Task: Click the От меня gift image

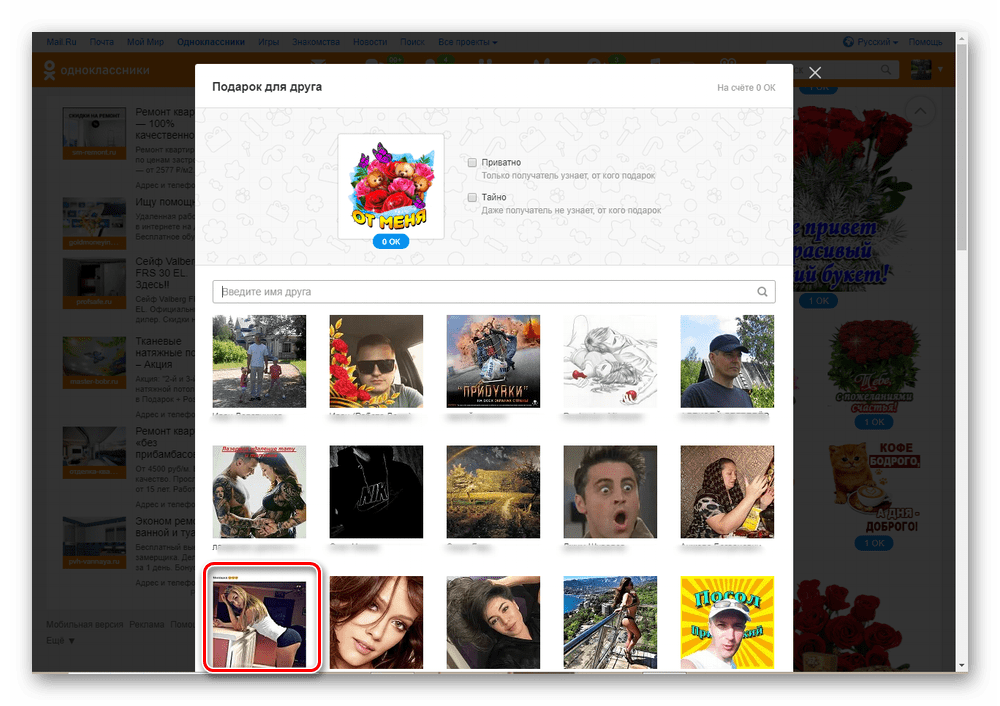Action: pos(390,186)
